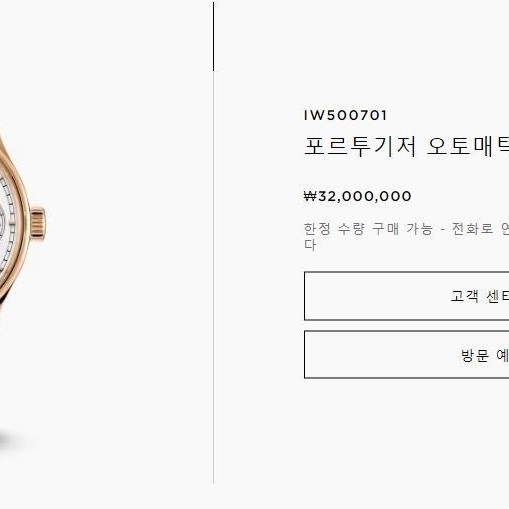
Task: Click the word 오토매틱 in title
Action: coord(468,146)
